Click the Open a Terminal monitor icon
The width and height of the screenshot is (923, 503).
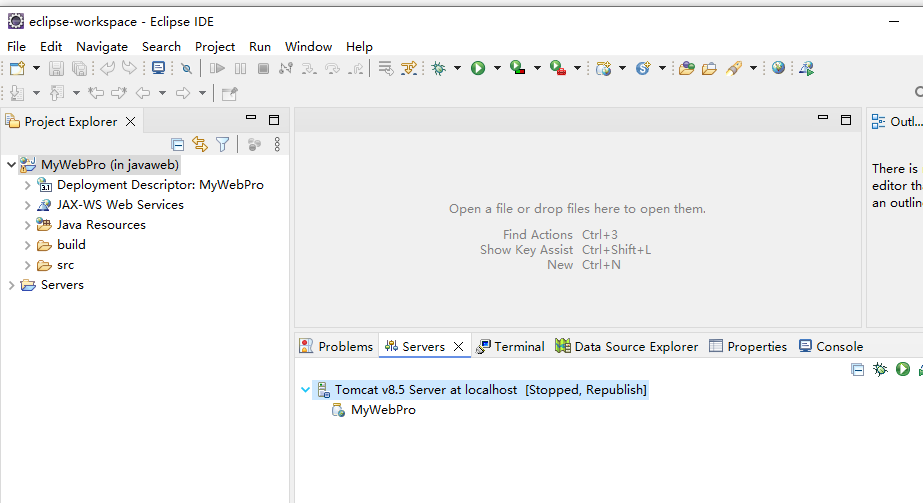coord(158,68)
